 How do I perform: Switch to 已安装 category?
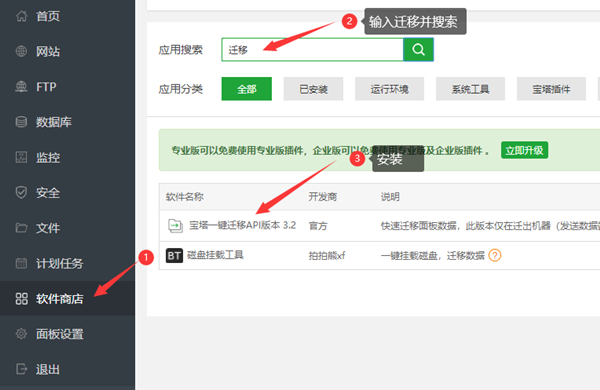click(313, 89)
